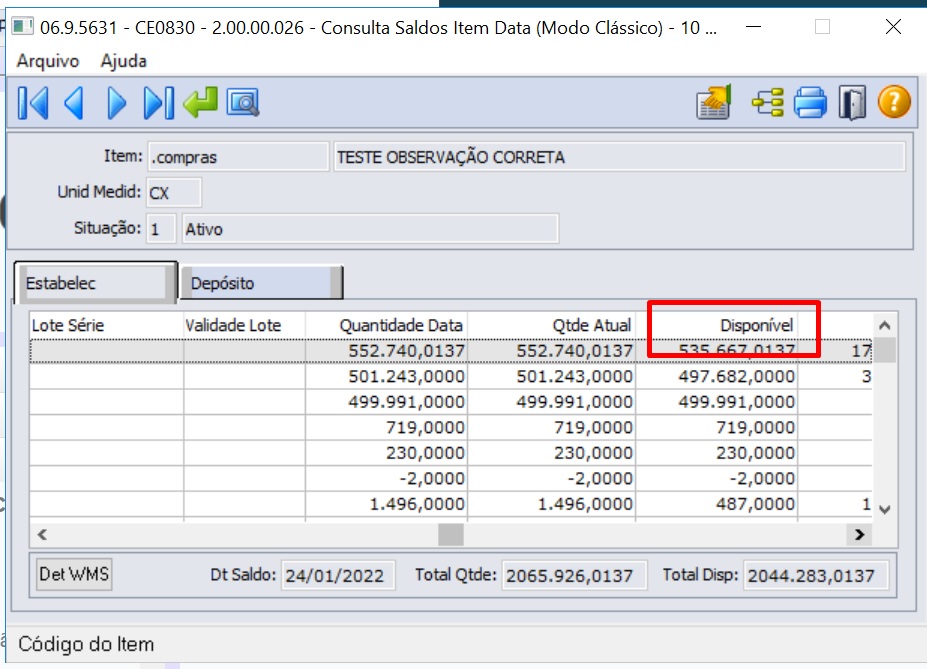Viewport: 927px width, 669px height.
Task: Click the Det WMS button
Action: pos(74,574)
